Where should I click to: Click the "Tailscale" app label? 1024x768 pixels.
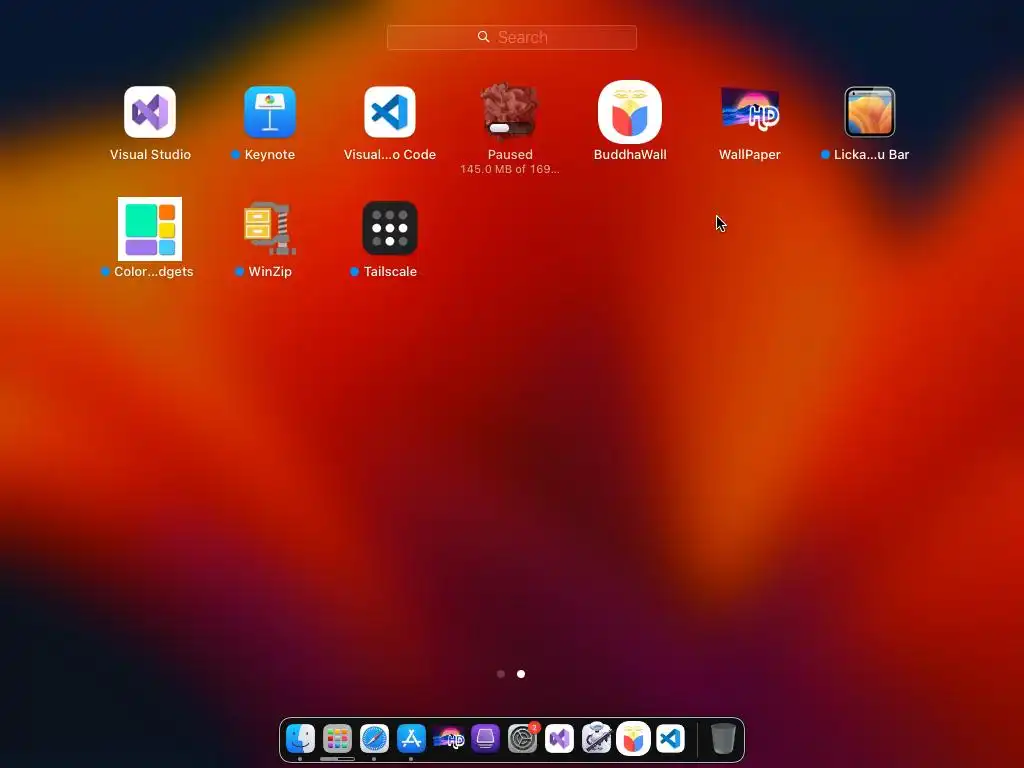390,272
